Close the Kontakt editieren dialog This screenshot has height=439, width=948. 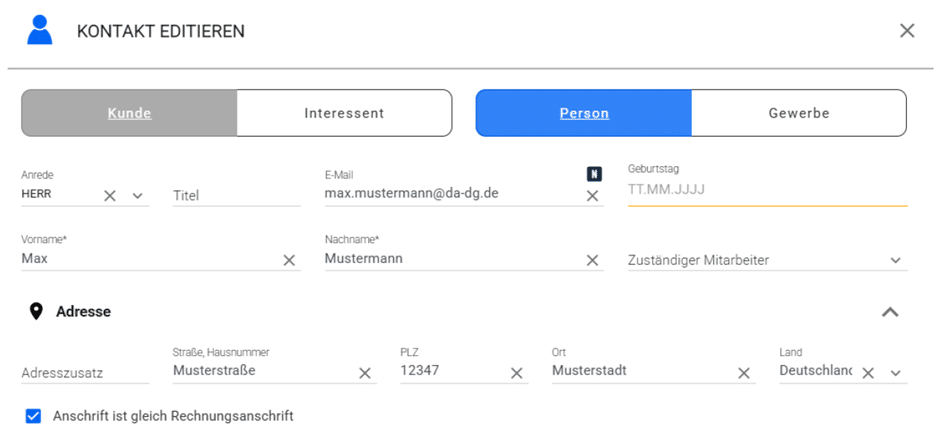907,31
